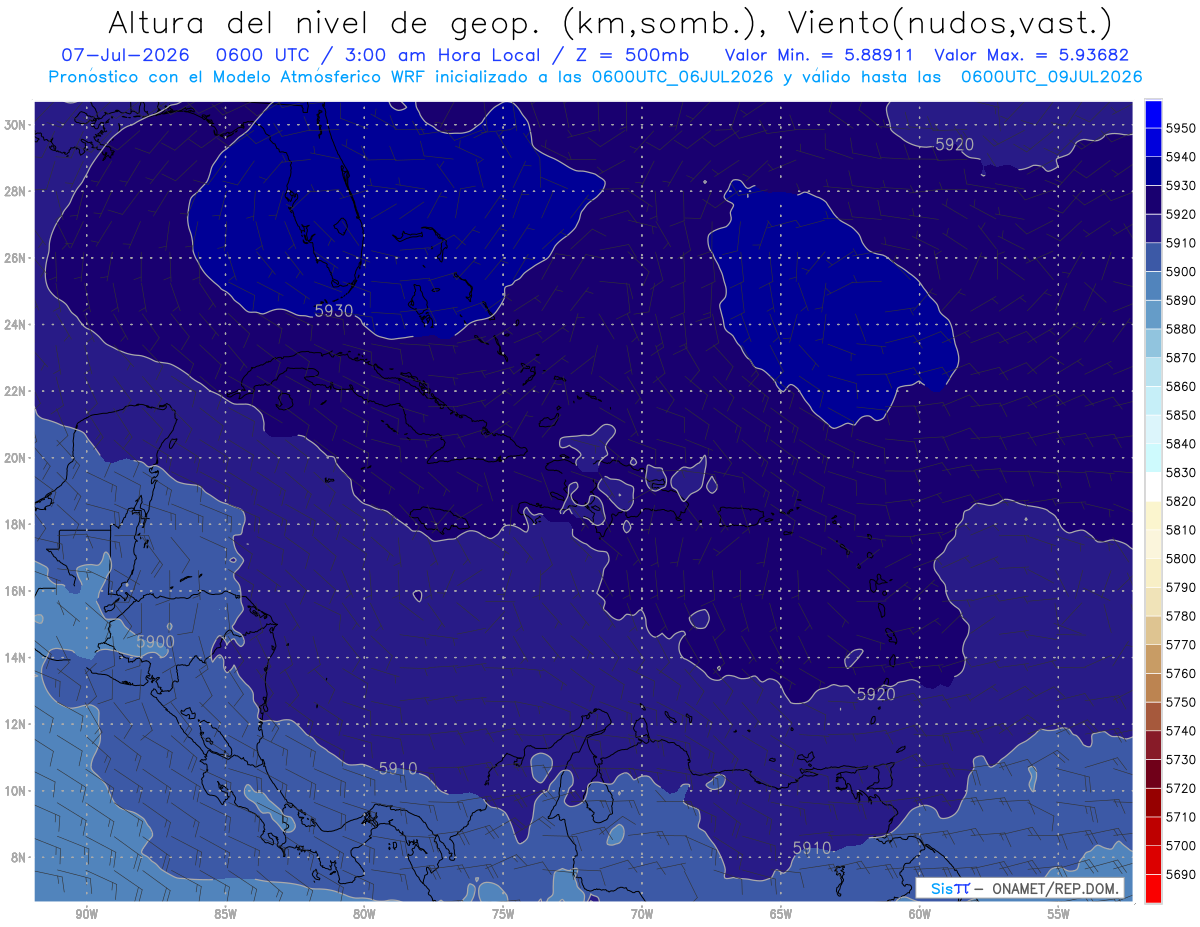Click the 5920 contour label near 13N
This screenshot has height=927, width=1200.
coord(876,694)
